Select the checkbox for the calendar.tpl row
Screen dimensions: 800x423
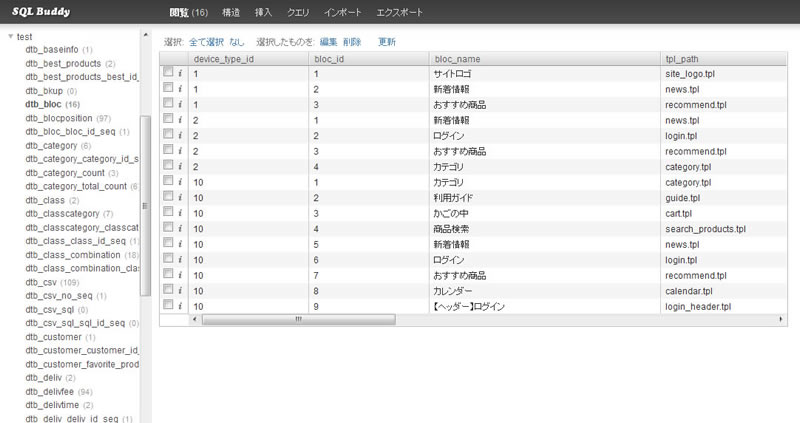pyautogui.click(x=168, y=290)
